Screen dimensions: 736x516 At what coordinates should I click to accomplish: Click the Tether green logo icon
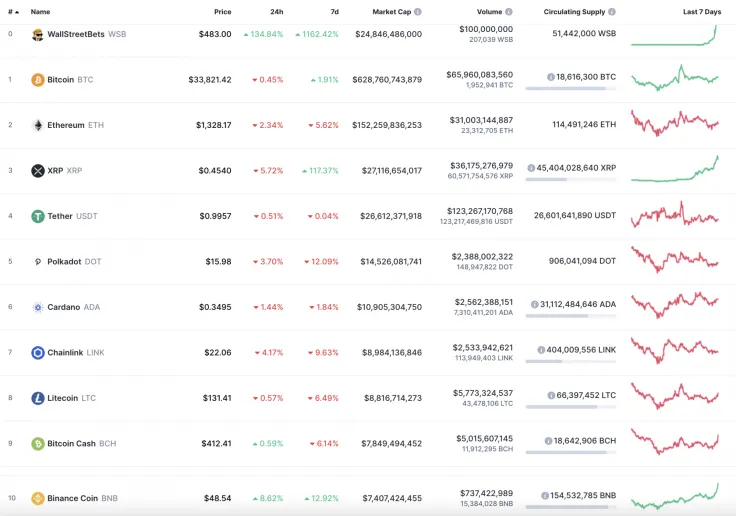coord(38,216)
